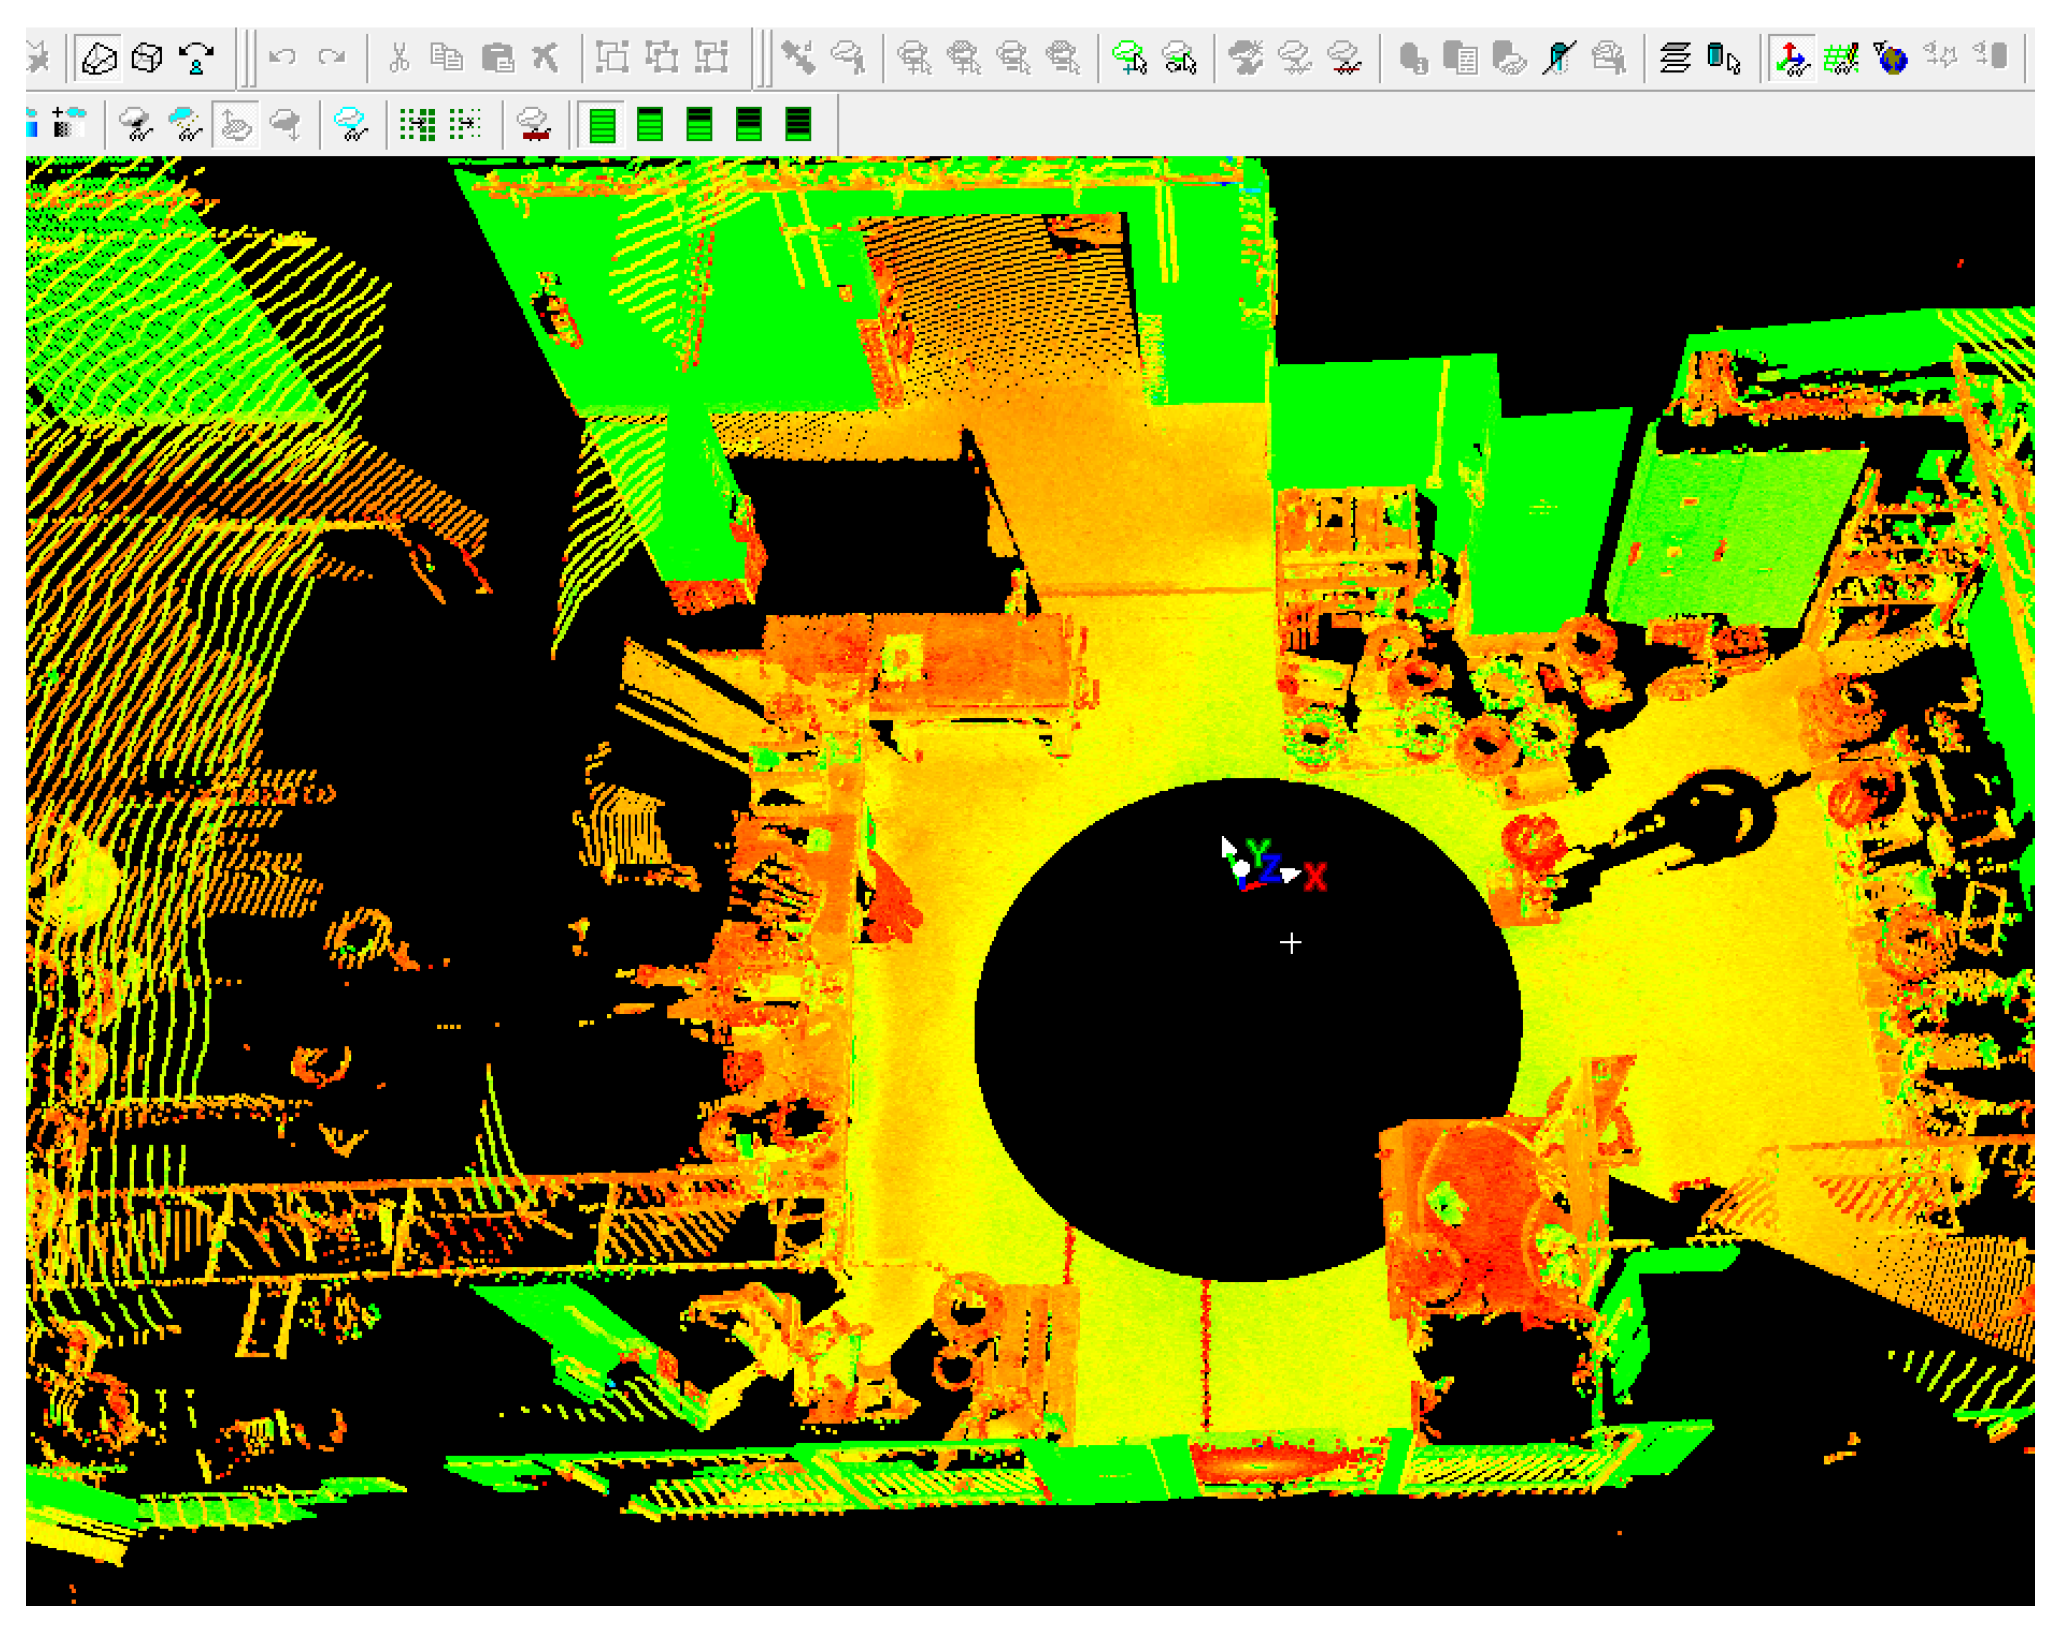Click the scissors cut icon
The image size is (2059, 1630).
tap(399, 58)
